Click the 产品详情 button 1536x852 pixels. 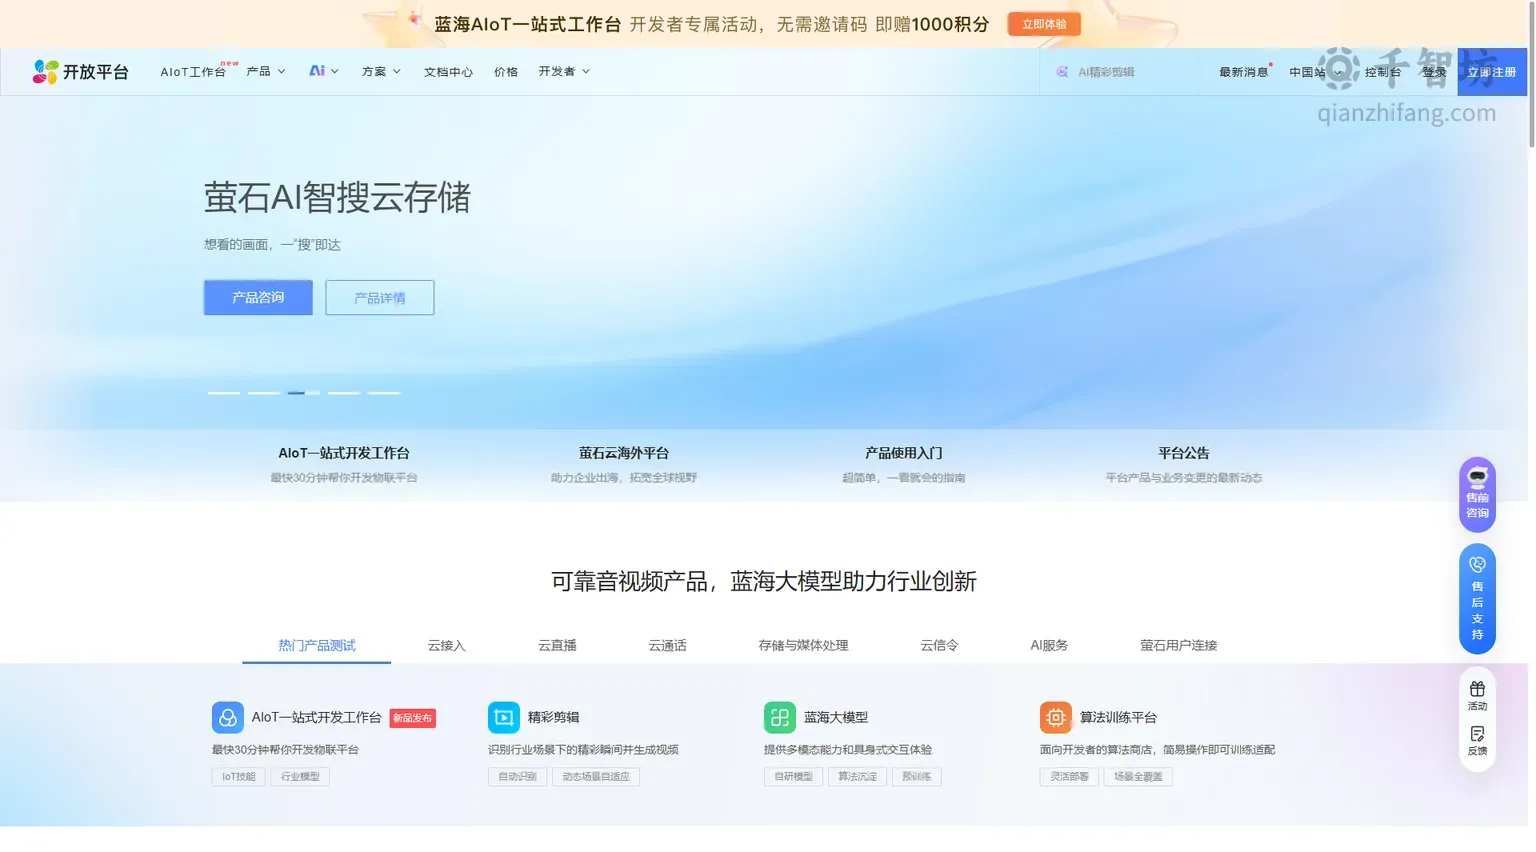pos(380,297)
